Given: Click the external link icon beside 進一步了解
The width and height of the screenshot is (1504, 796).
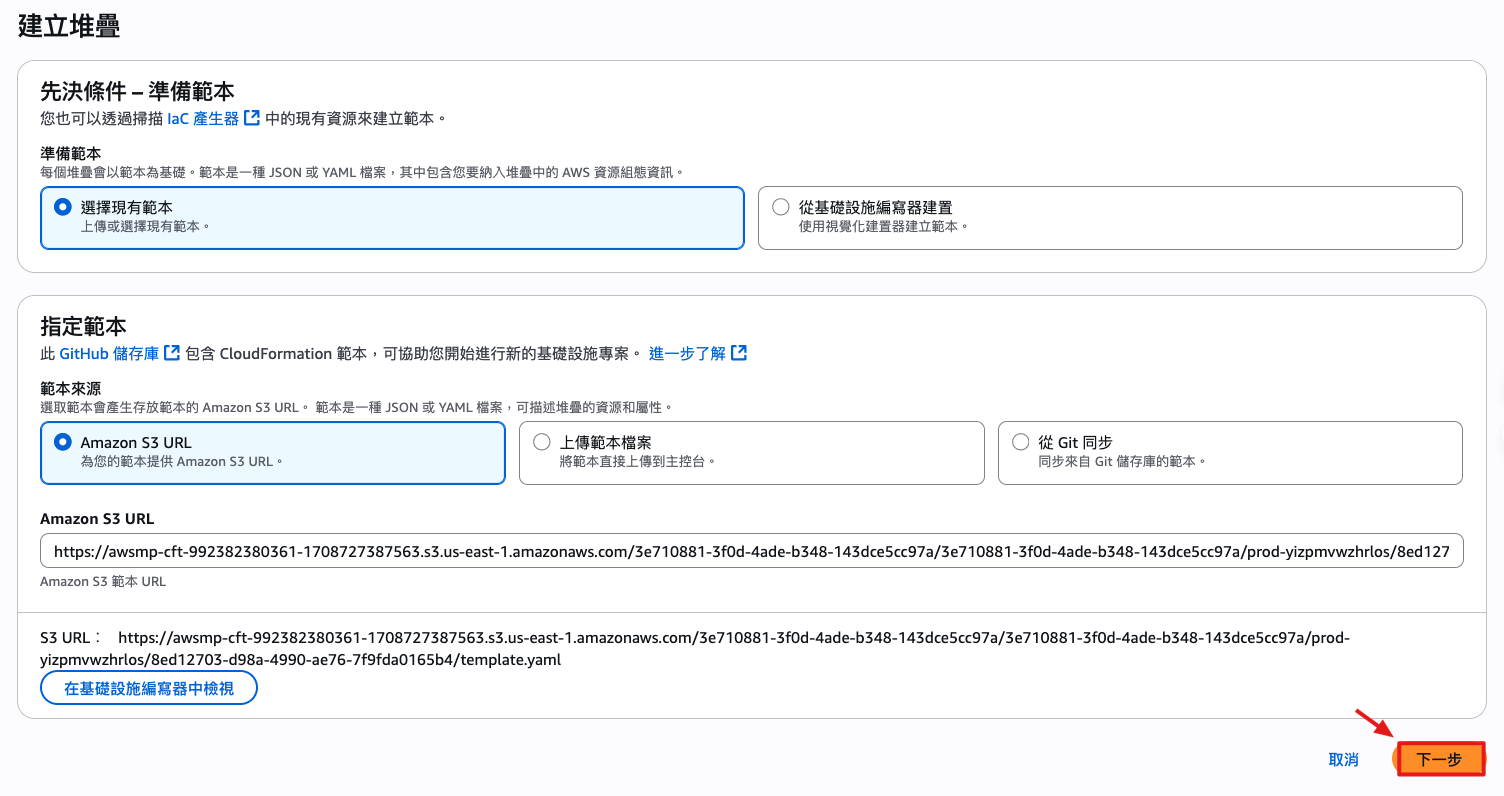Looking at the screenshot, I should [739, 353].
